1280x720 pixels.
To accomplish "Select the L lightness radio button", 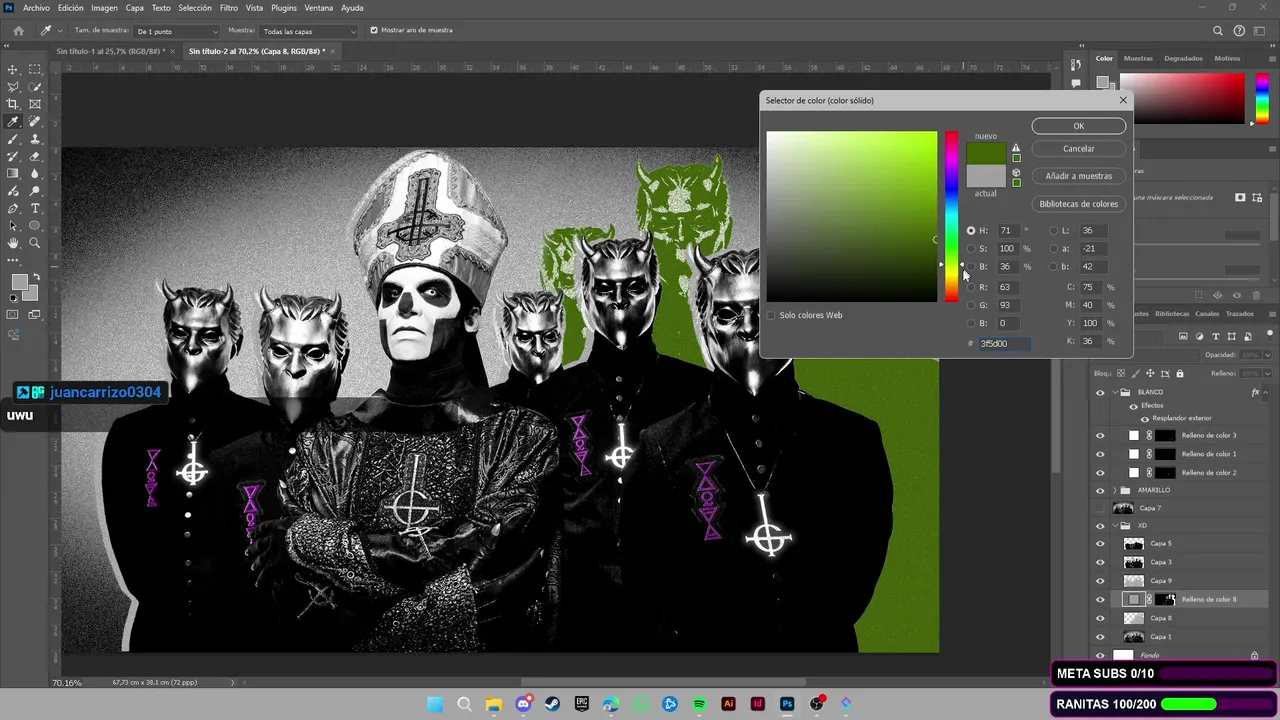I will 1053,231.
